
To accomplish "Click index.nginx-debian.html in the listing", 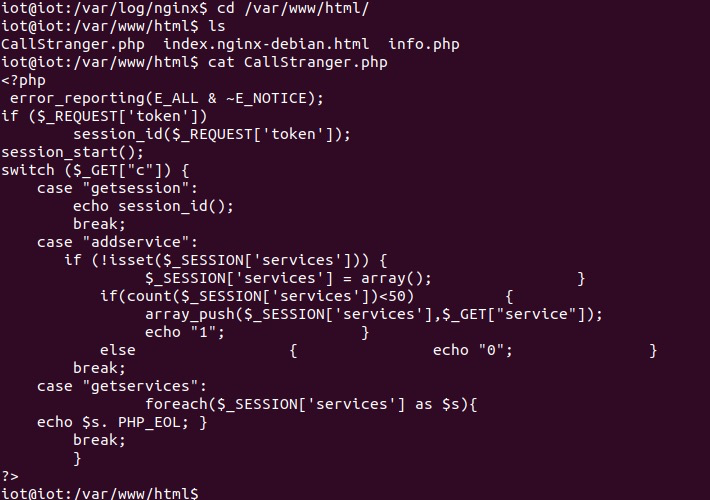I will tap(266, 44).
